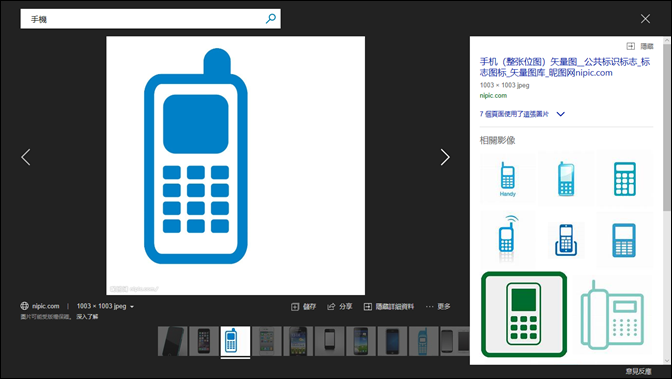This screenshot has width=672, height=379.
Task: Click the scrollbar down arrow
Action: tap(667, 361)
